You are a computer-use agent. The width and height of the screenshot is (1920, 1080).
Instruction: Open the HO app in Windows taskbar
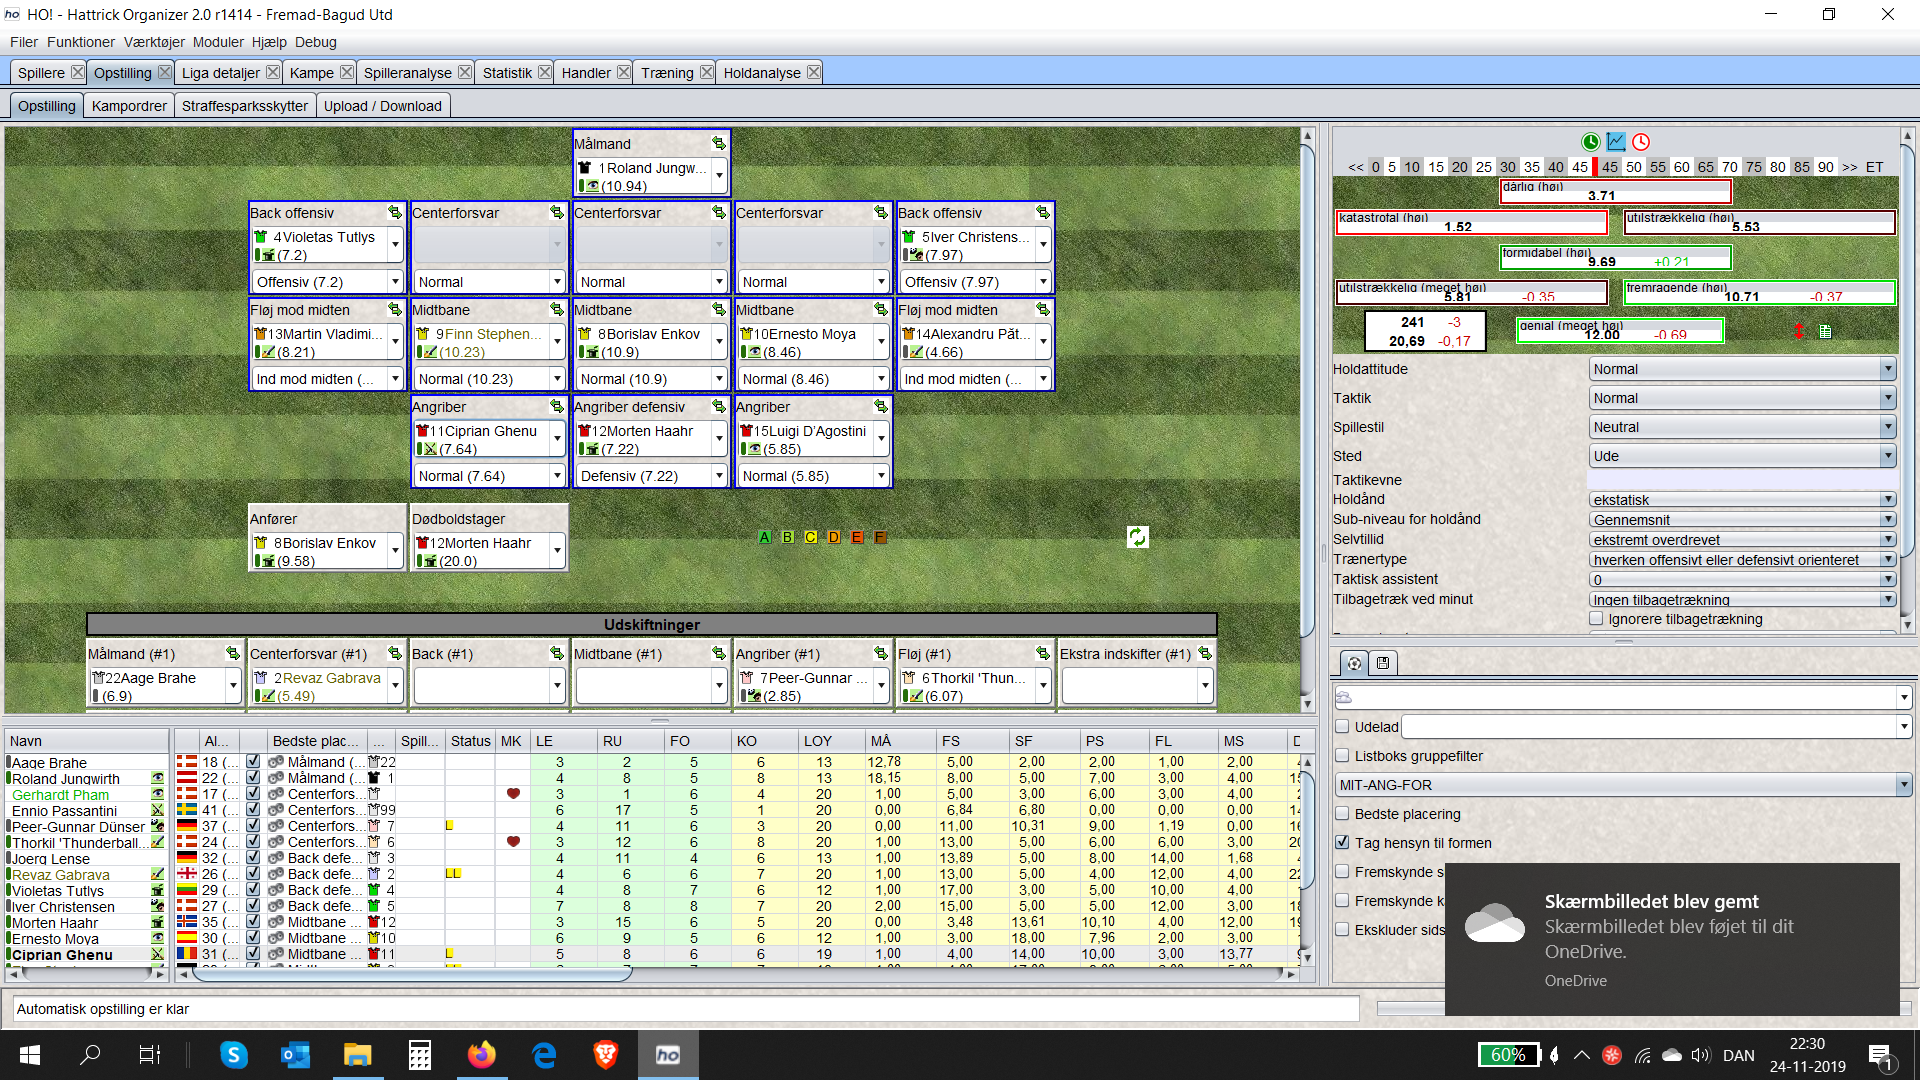(x=667, y=1055)
